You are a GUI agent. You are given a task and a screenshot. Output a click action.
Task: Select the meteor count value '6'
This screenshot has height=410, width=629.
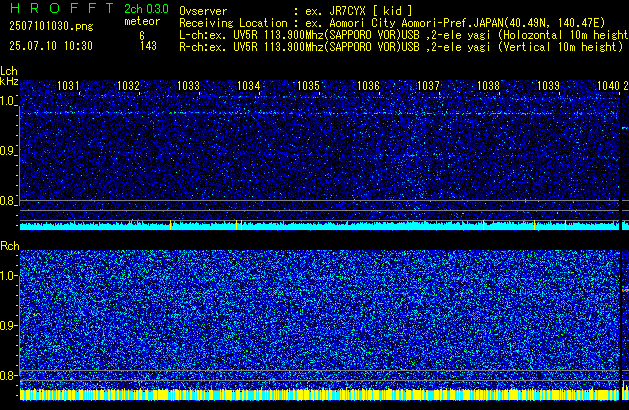coord(142,36)
